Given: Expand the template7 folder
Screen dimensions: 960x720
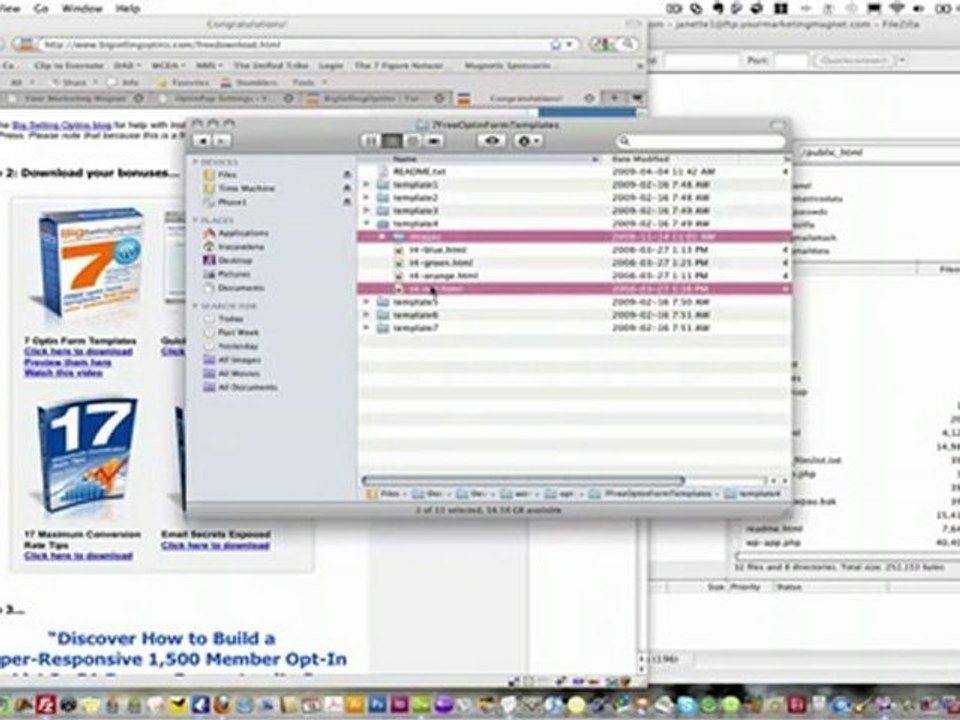Looking at the screenshot, I should point(367,328).
